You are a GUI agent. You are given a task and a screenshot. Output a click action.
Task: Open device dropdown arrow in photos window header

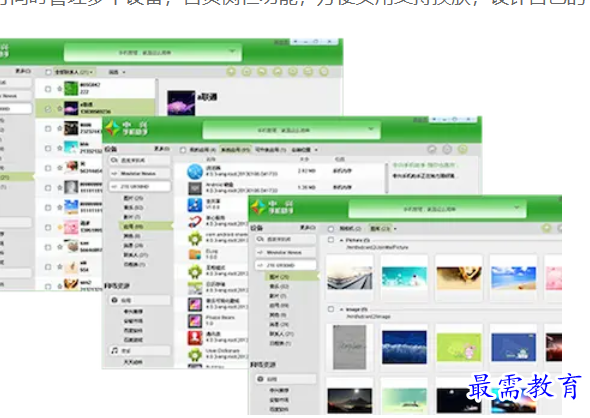point(517,208)
